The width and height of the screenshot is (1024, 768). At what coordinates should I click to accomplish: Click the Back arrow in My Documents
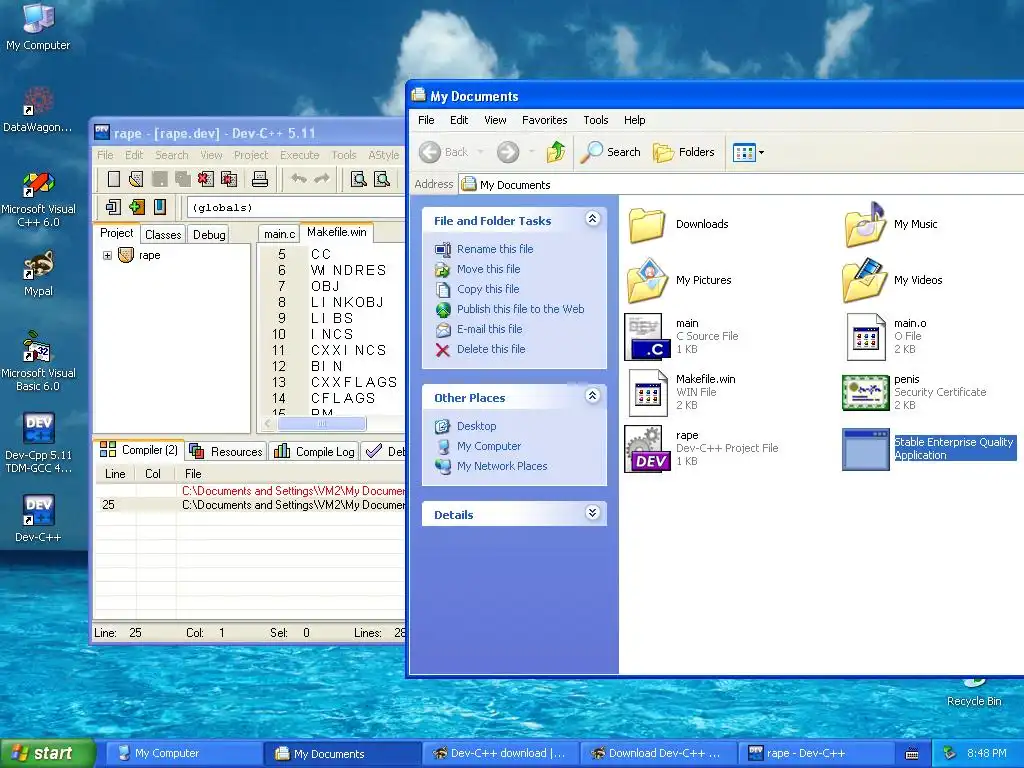pos(430,152)
